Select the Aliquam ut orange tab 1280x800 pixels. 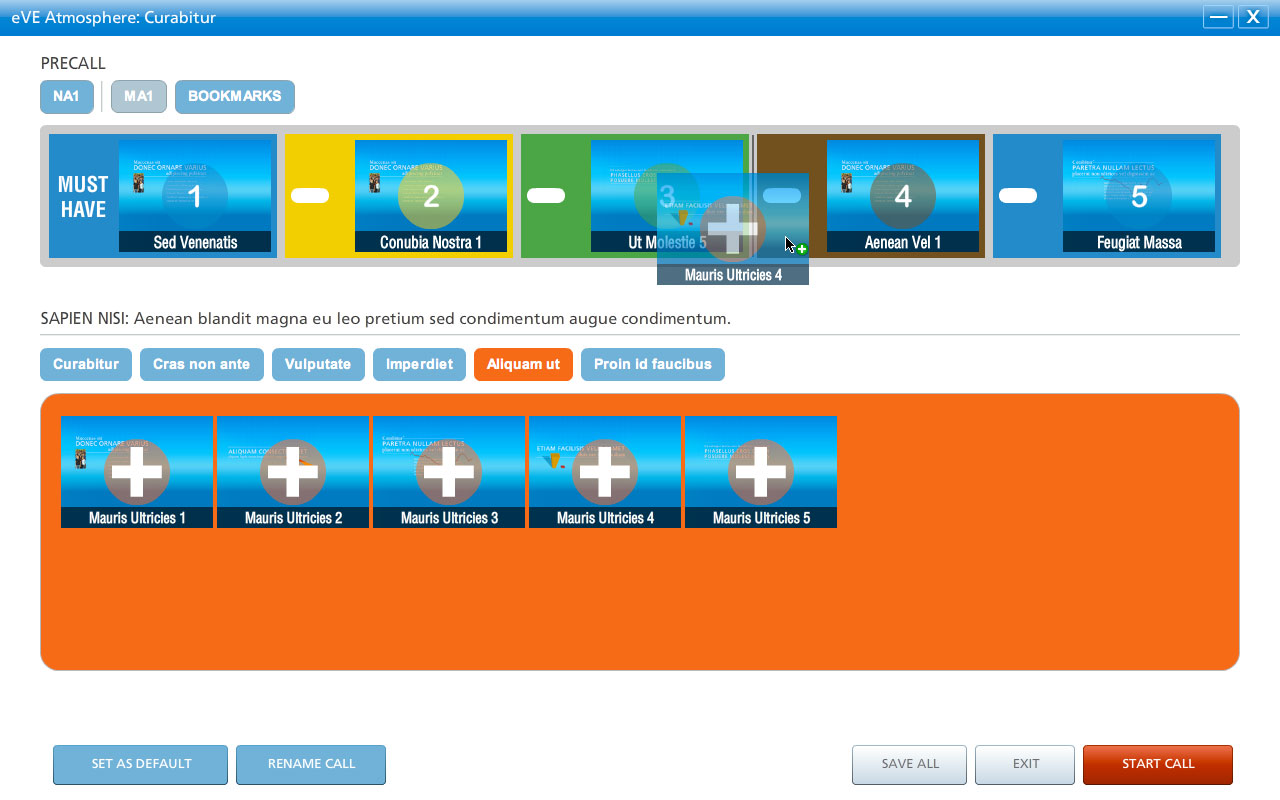click(x=523, y=364)
